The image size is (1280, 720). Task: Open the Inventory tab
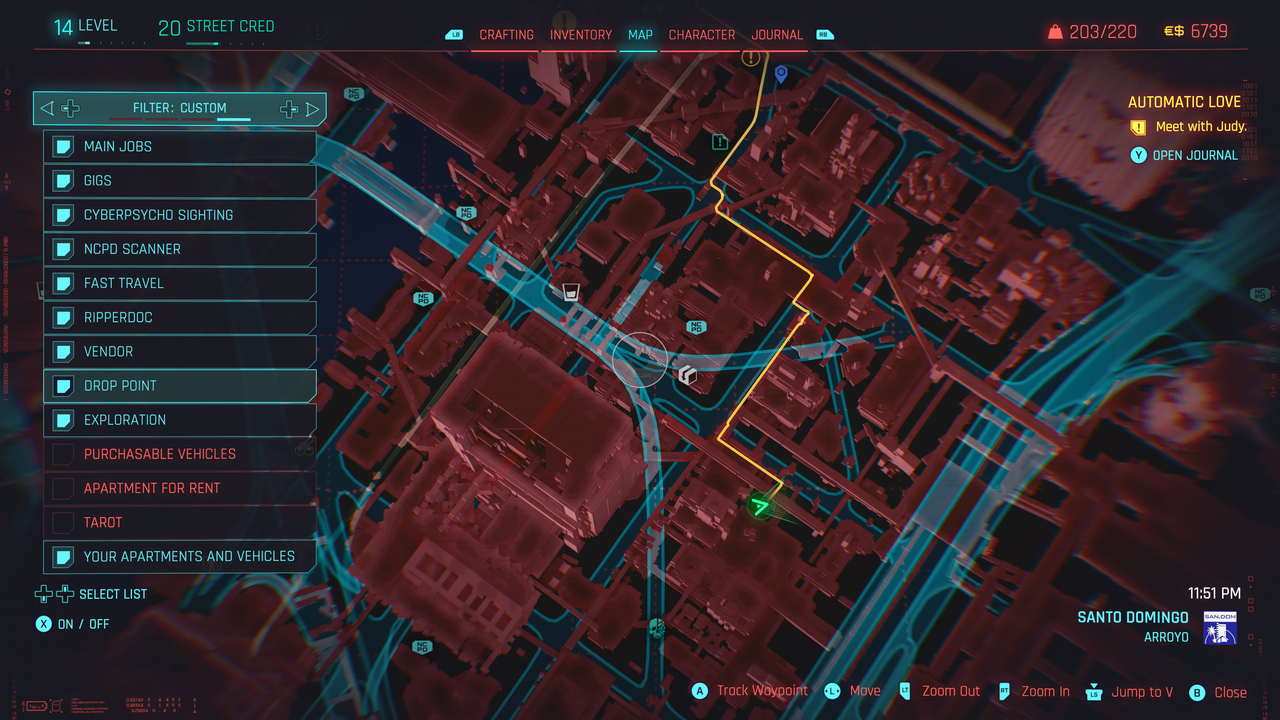(x=580, y=34)
